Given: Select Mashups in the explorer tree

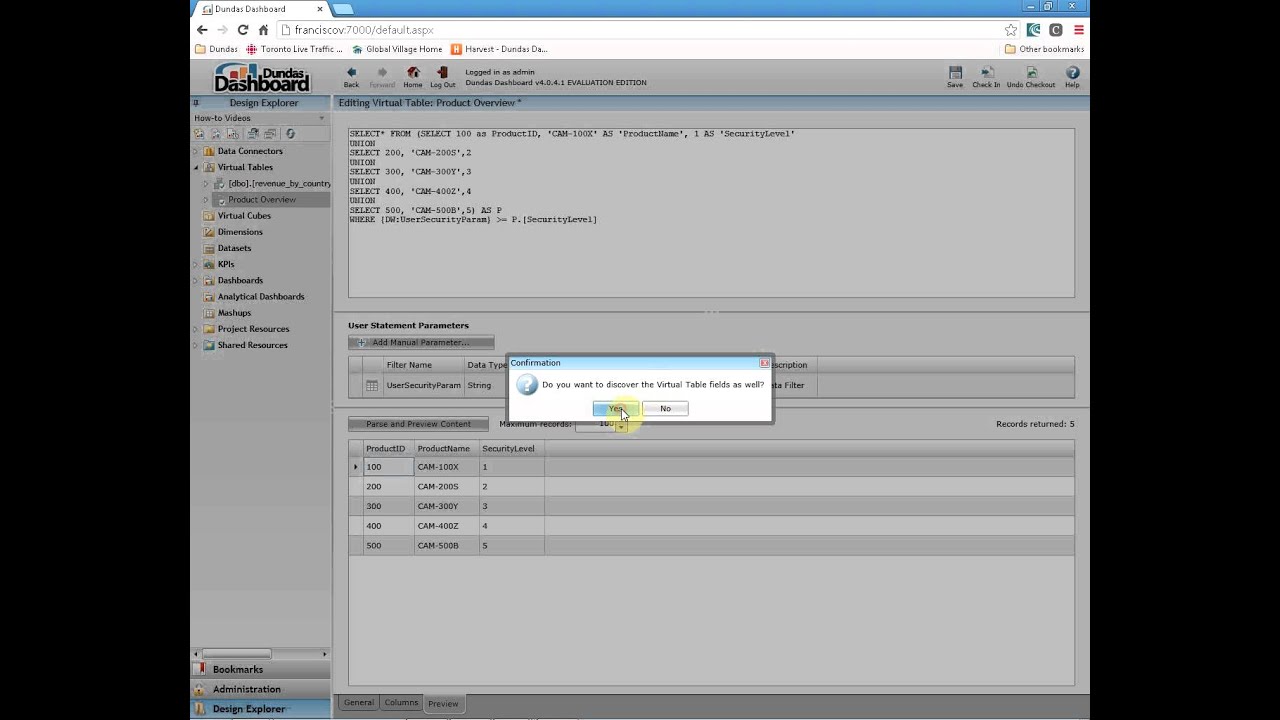Looking at the screenshot, I should (x=234, y=313).
